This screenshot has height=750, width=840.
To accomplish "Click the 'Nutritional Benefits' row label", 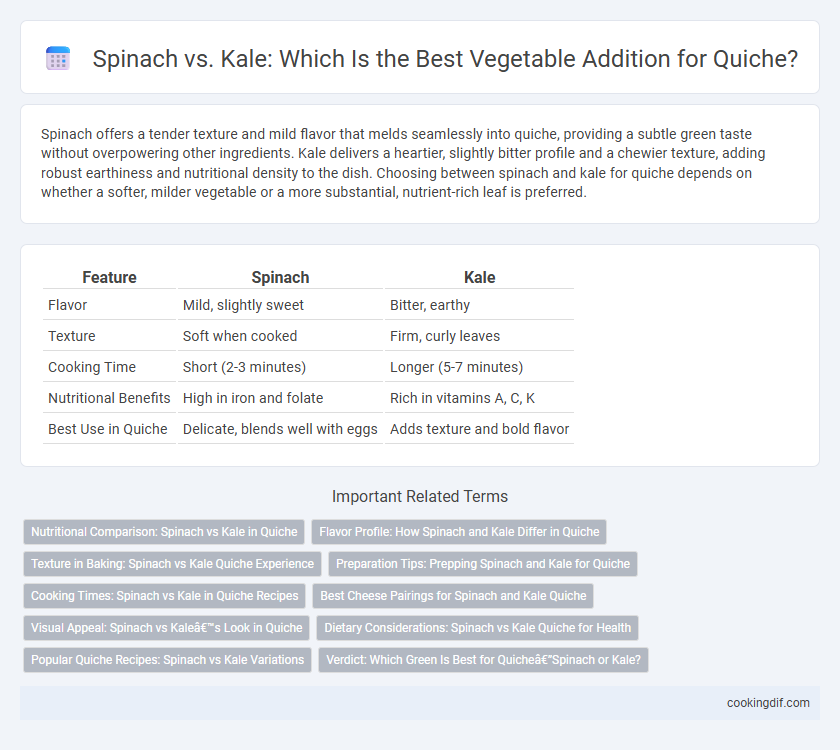I will (109, 398).
